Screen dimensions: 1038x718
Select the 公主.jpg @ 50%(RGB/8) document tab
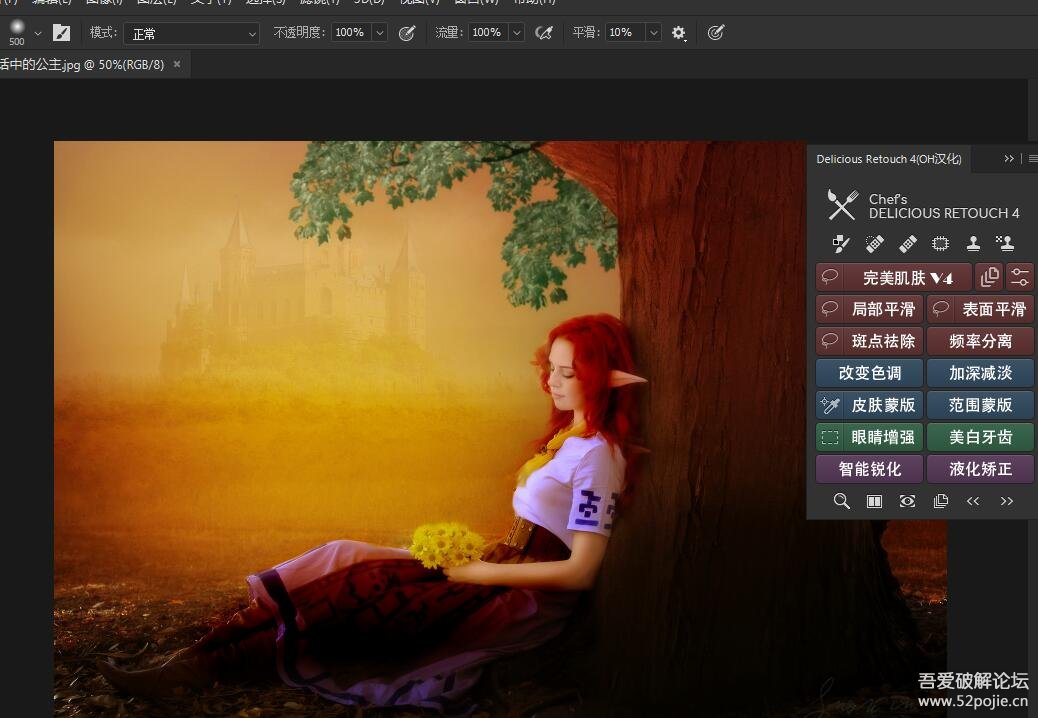pos(82,64)
